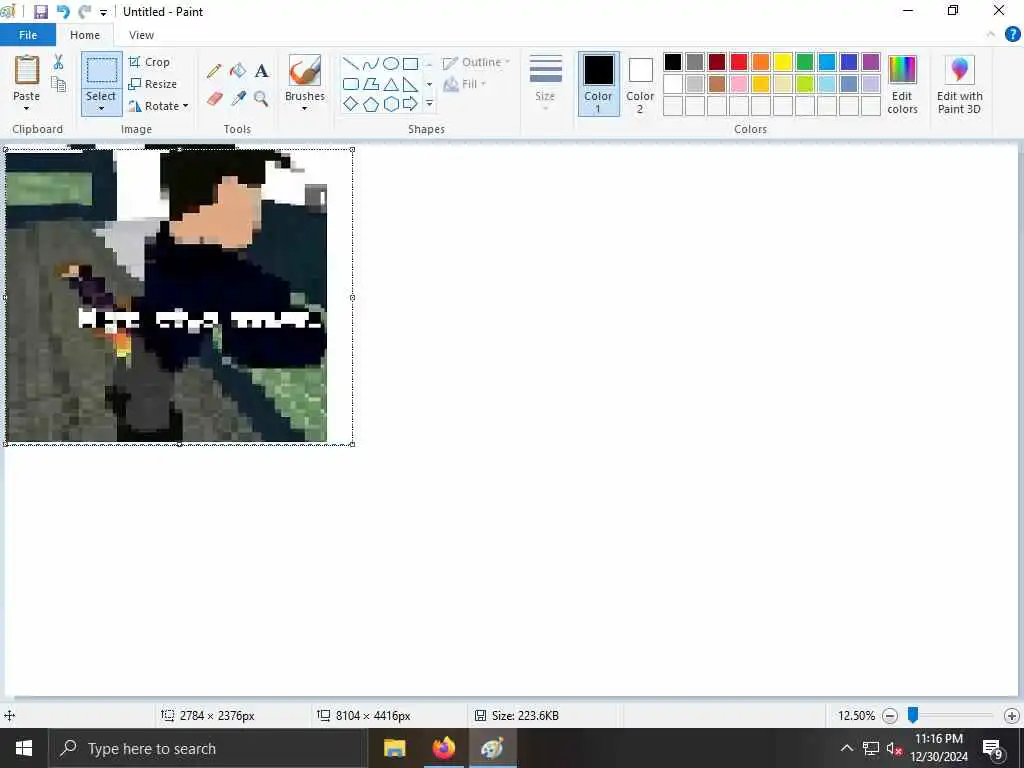Open Paint Help question mark icon

click(1012, 34)
